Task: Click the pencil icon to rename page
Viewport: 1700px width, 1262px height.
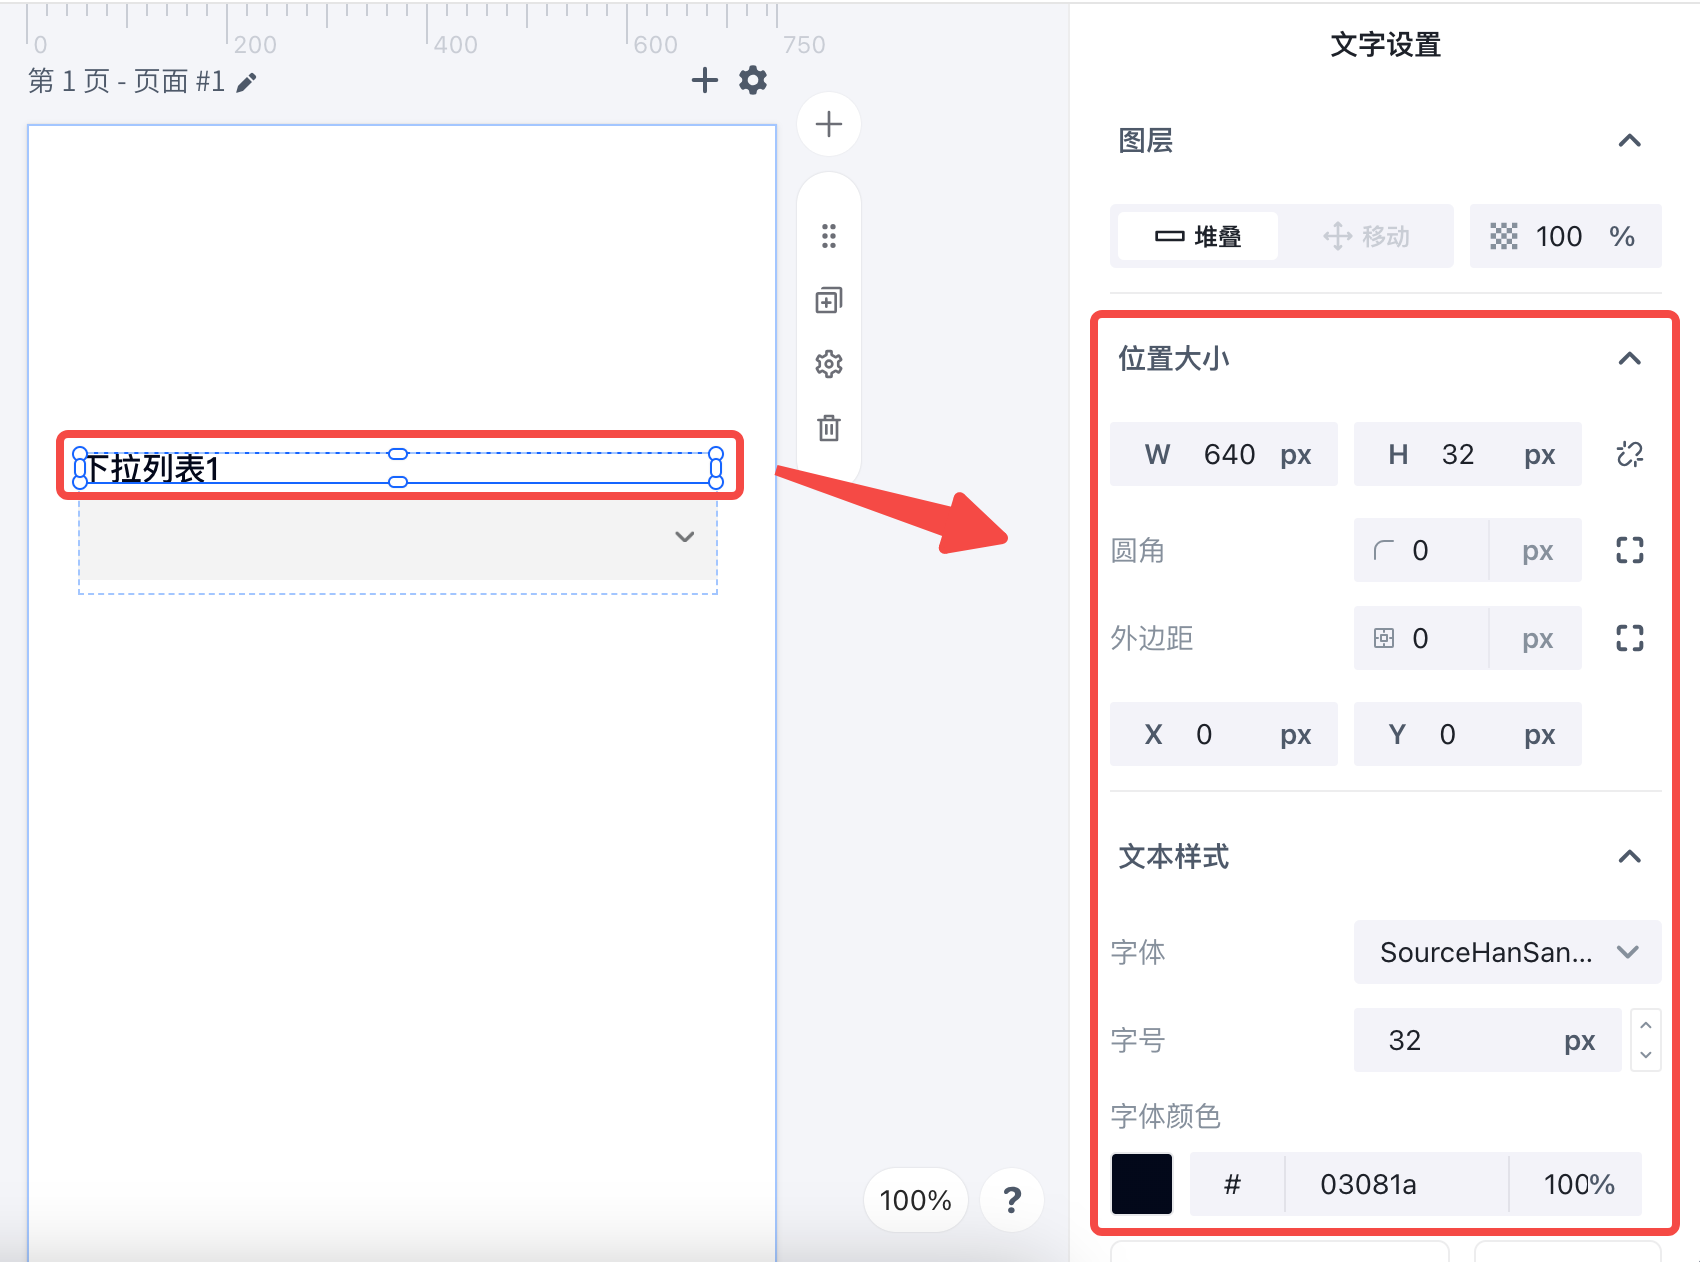Action: pos(246,82)
